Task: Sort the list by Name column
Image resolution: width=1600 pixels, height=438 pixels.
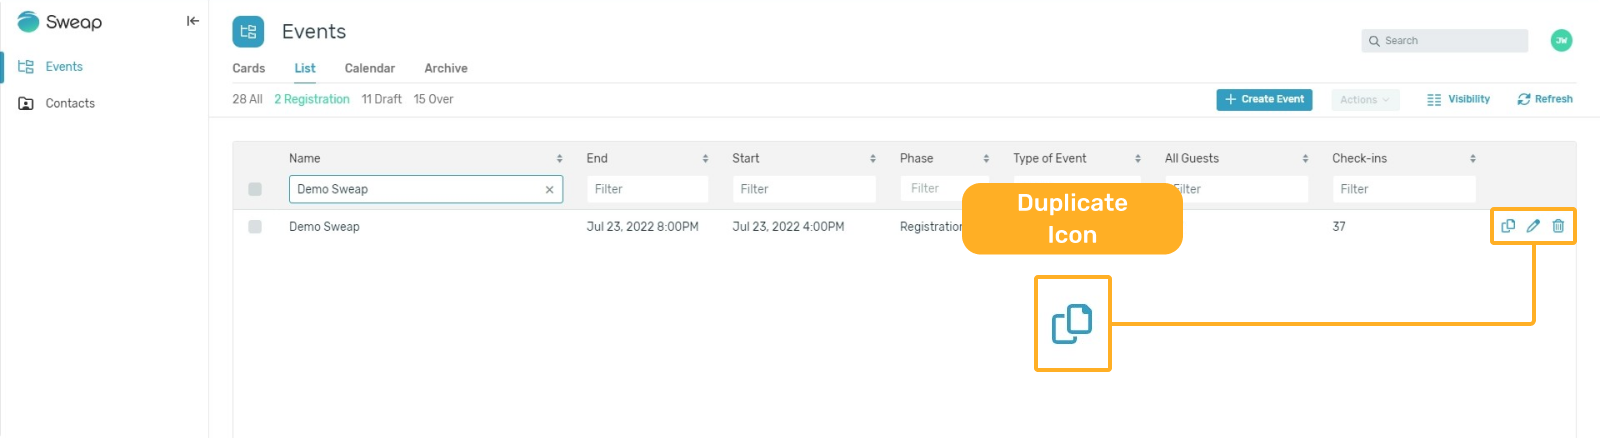Action: click(x=560, y=158)
